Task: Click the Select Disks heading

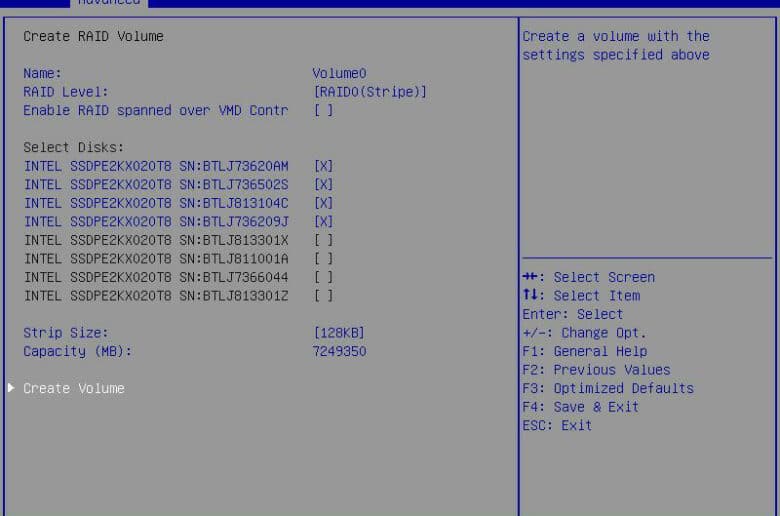Action: coord(74,147)
